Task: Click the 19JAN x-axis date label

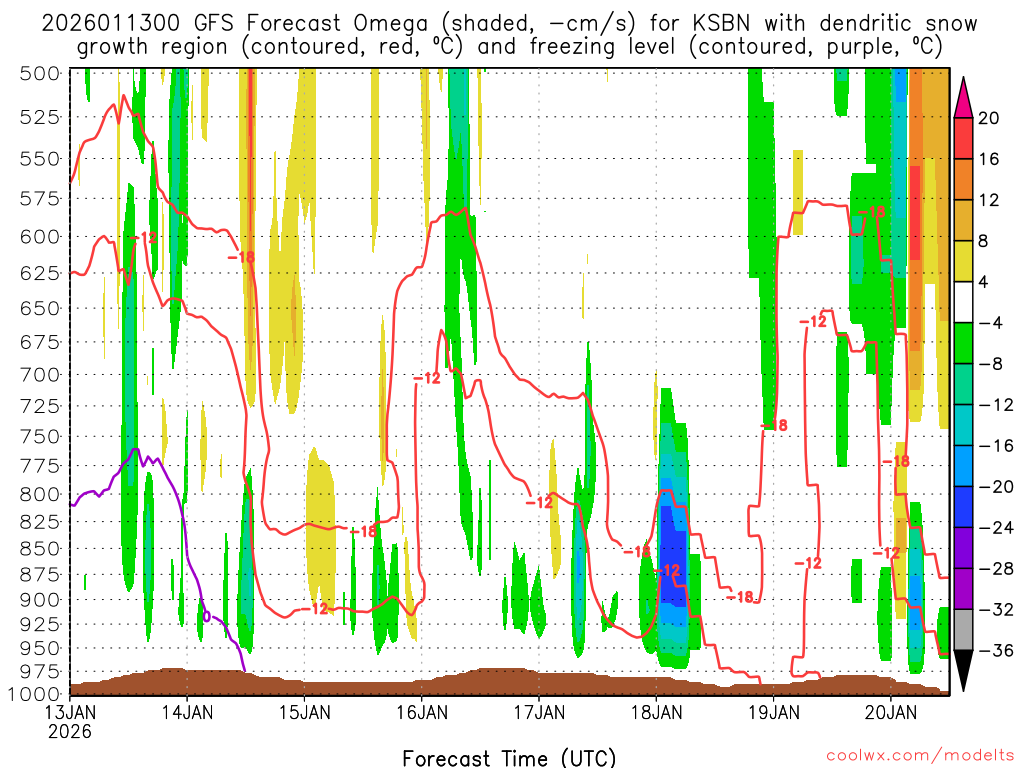Action: click(774, 712)
